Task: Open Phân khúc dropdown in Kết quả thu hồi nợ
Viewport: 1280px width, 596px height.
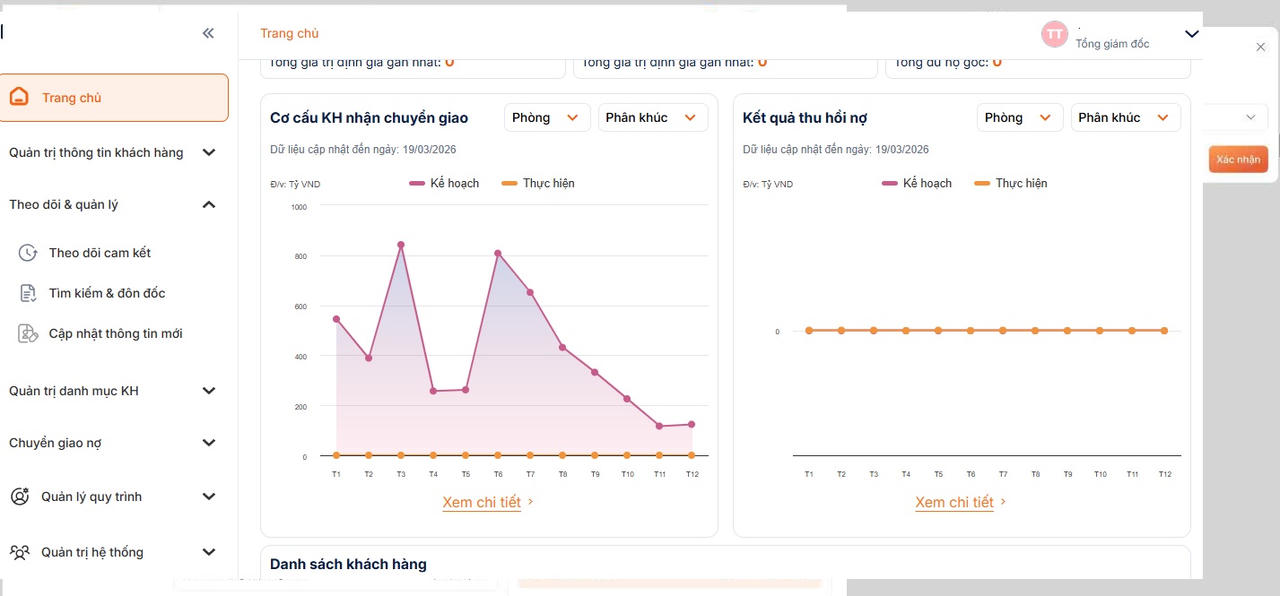Action: coord(1125,117)
